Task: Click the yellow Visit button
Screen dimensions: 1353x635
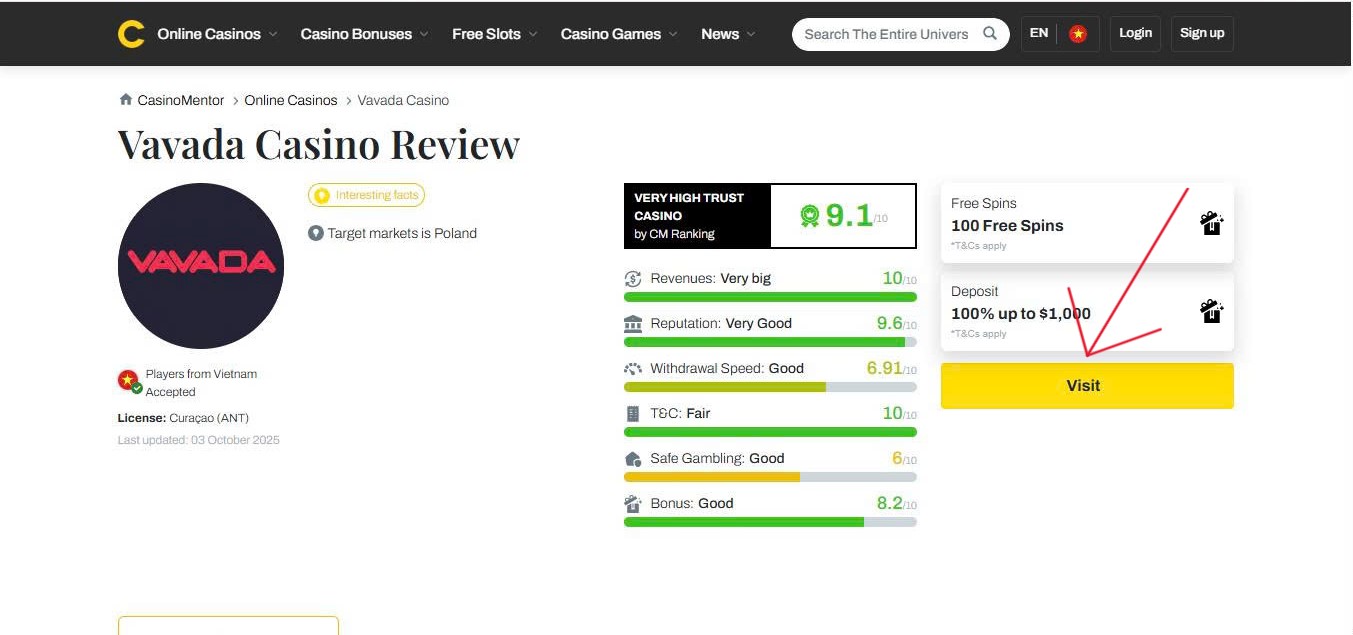Action: (1087, 386)
